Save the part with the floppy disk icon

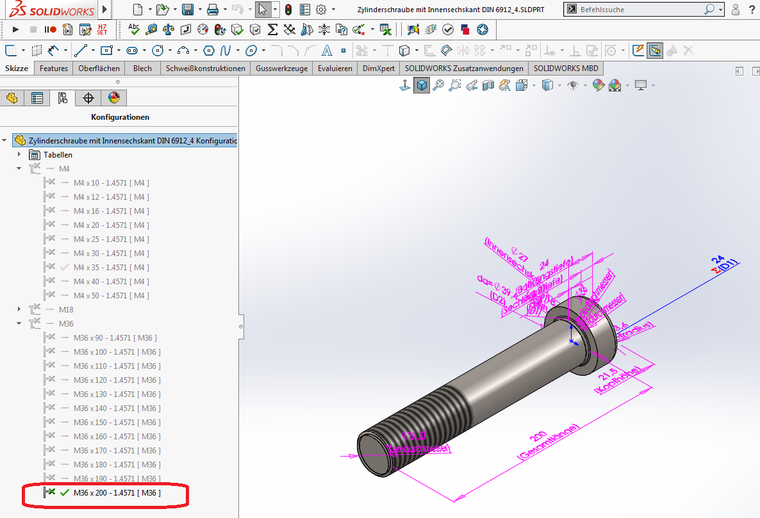(x=188, y=9)
